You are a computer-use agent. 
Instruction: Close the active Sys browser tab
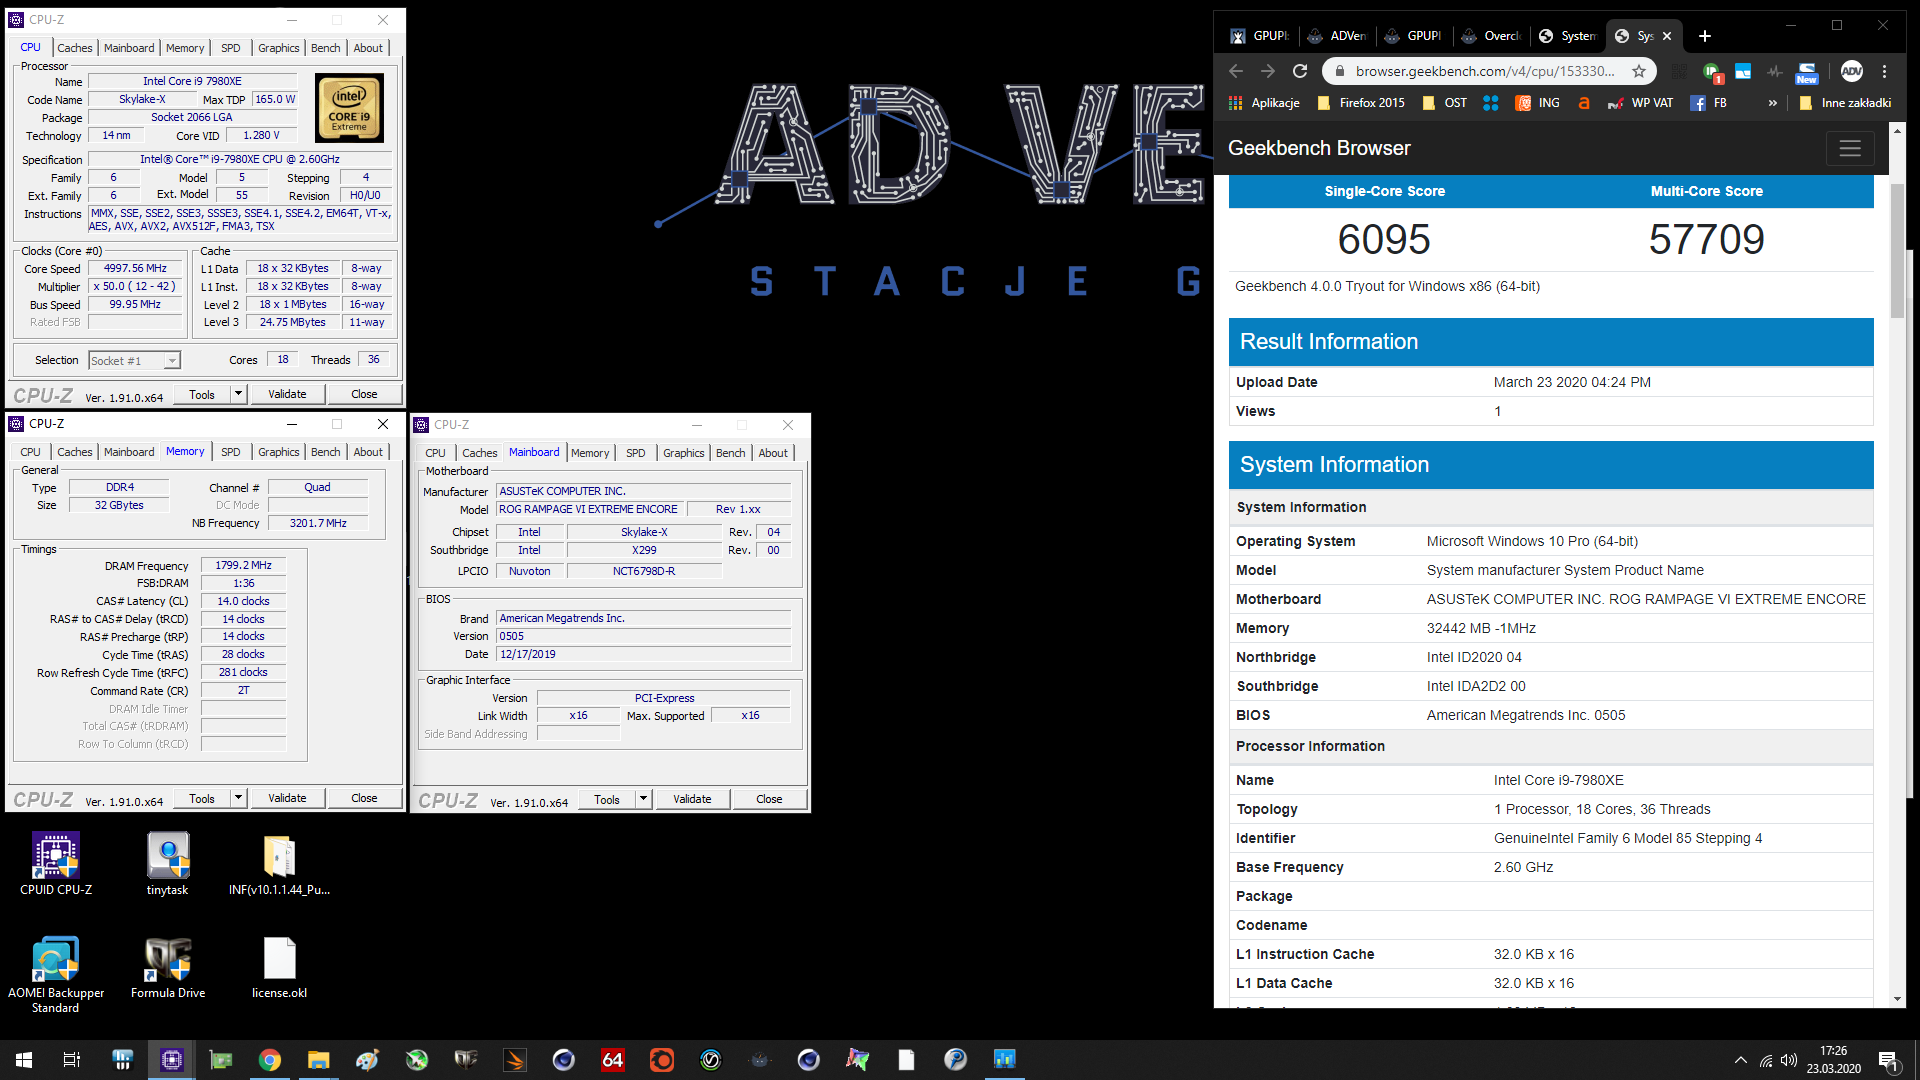[x=1667, y=36]
